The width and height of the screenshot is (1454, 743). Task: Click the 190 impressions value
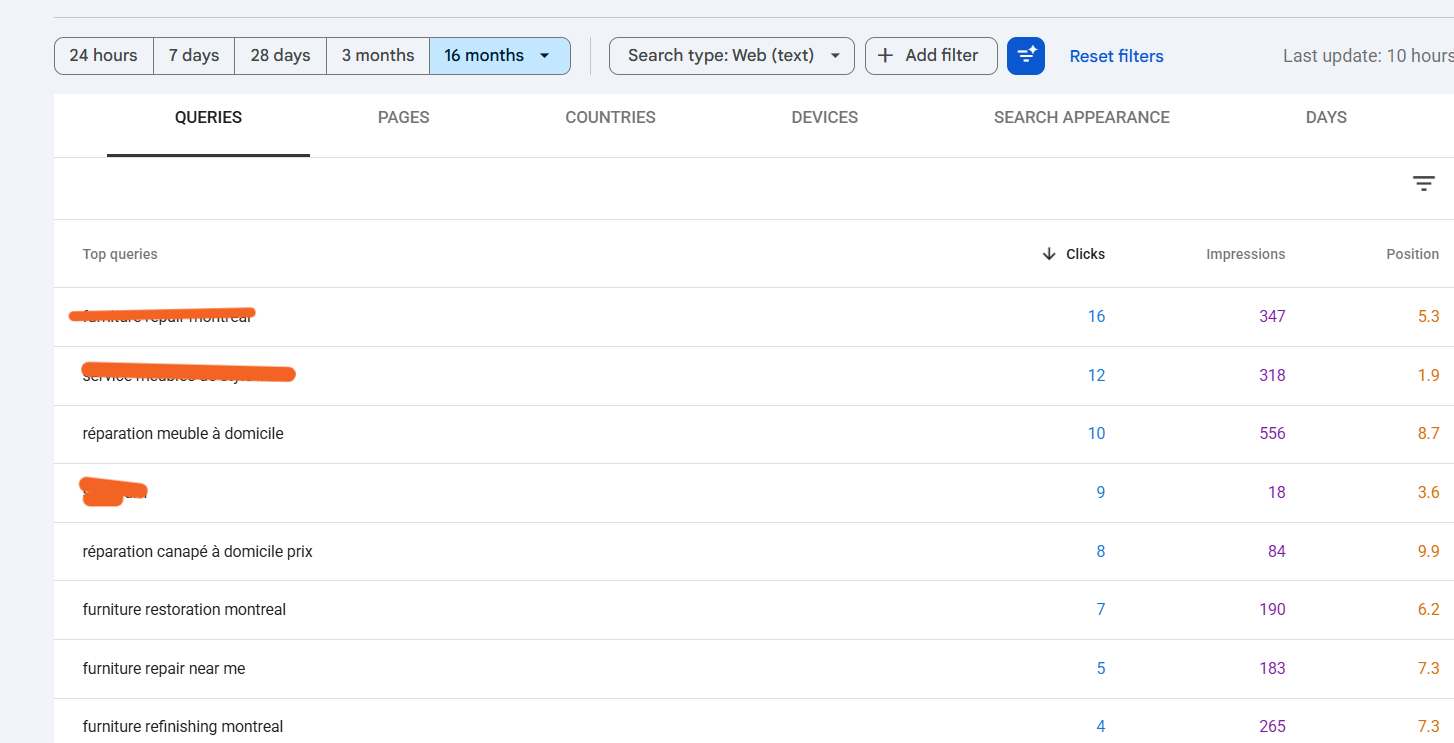[x=1273, y=610]
